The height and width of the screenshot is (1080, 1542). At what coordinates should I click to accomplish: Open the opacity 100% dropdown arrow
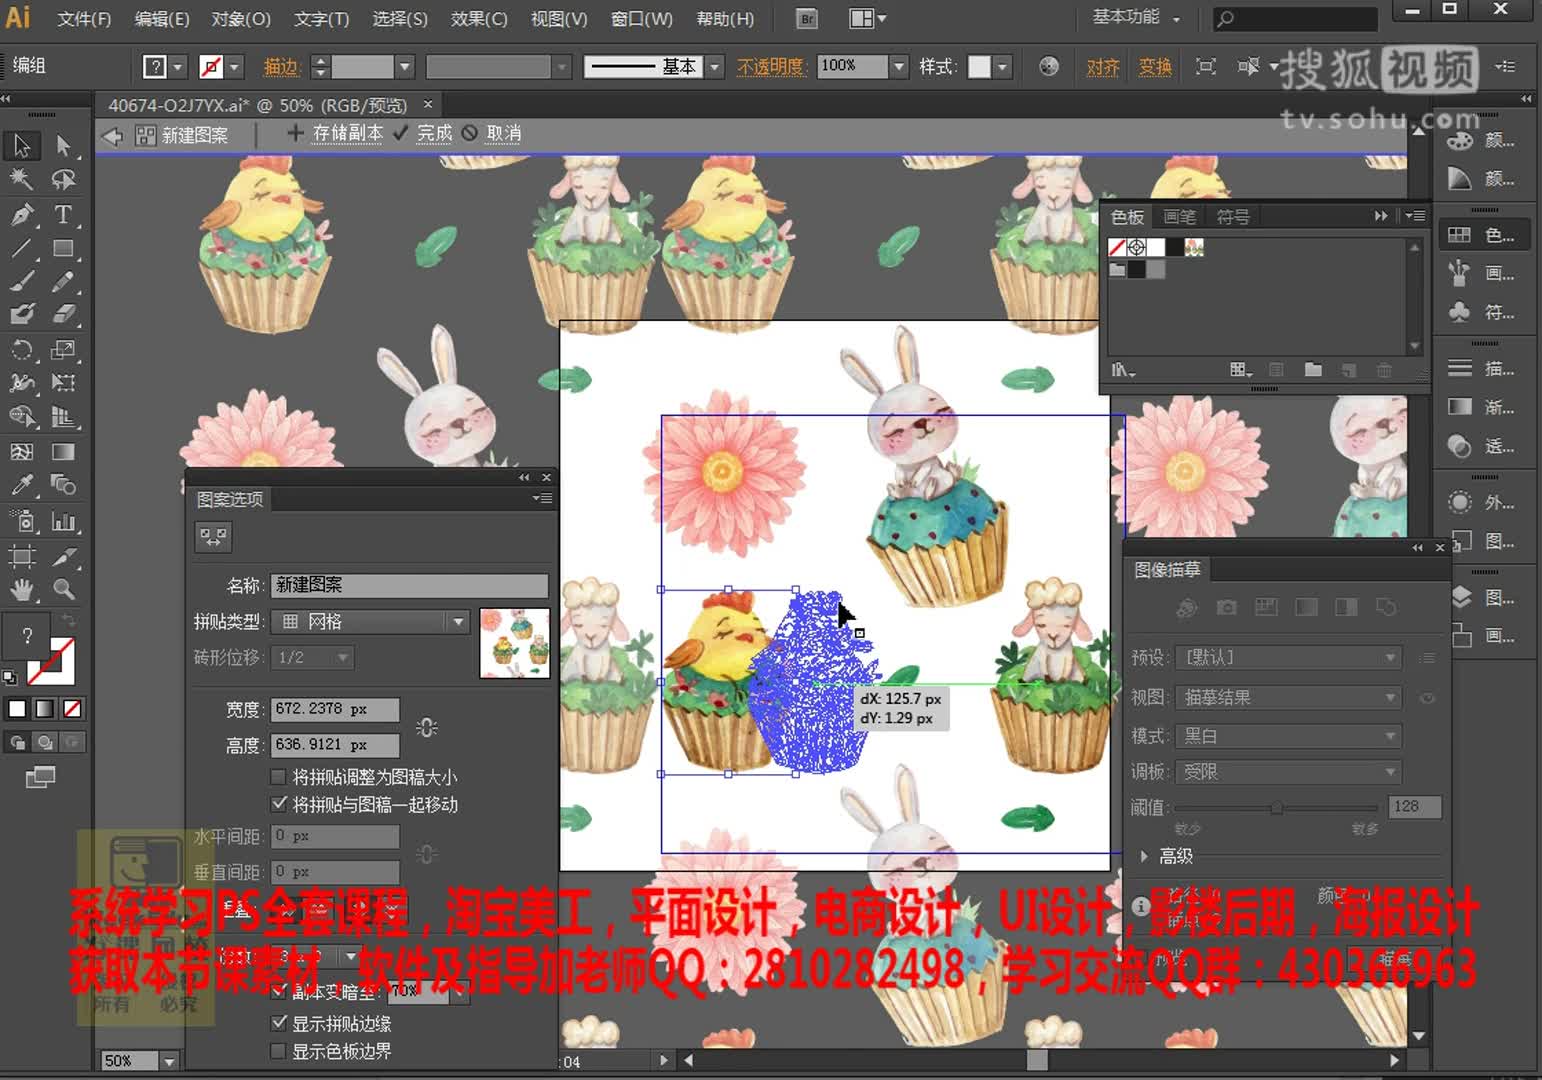pos(898,67)
